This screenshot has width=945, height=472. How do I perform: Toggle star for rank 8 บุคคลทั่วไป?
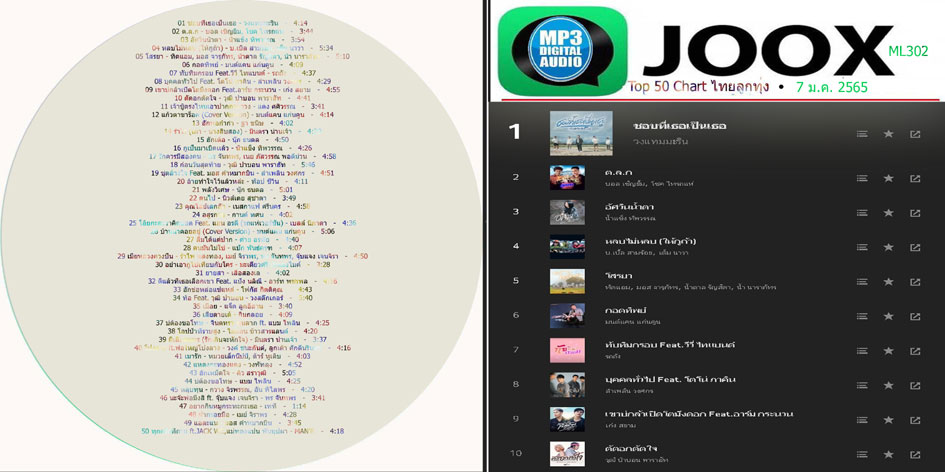coord(888,385)
